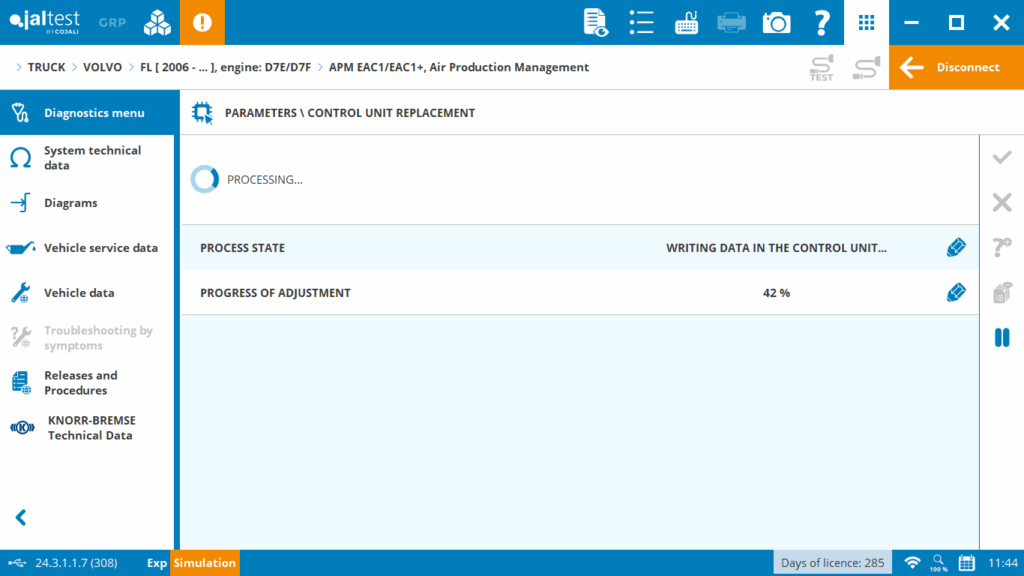Take a screenshot with camera icon

776,22
